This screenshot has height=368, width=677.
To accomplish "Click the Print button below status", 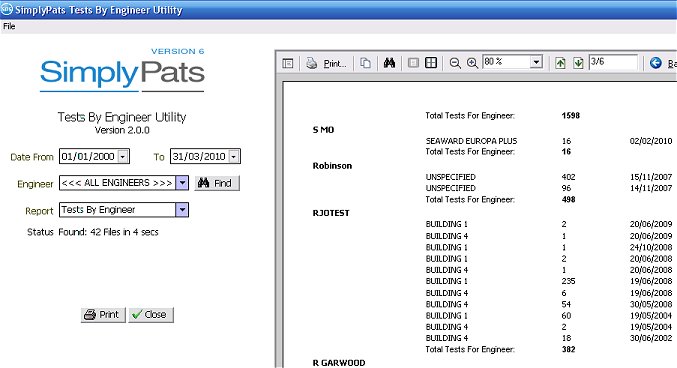I will pos(103,315).
